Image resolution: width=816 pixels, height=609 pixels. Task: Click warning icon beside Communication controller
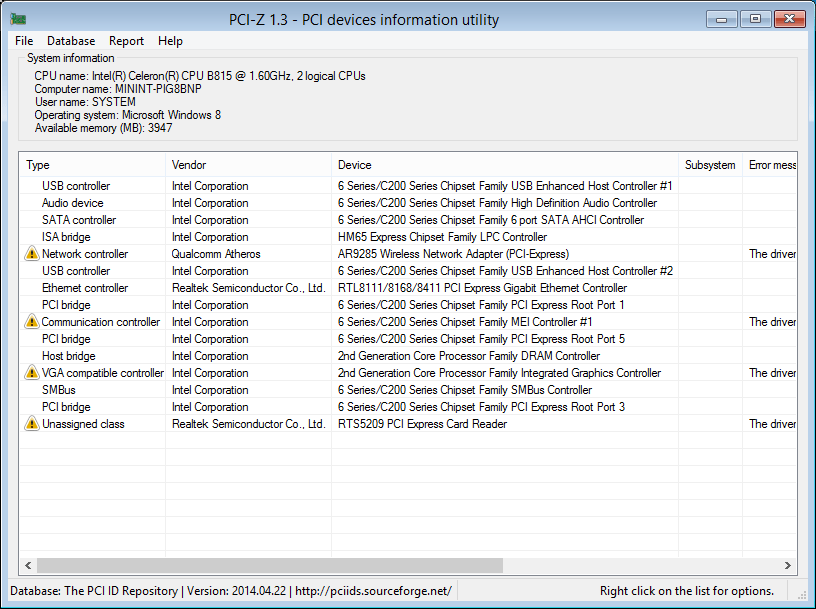coord(32,322)
